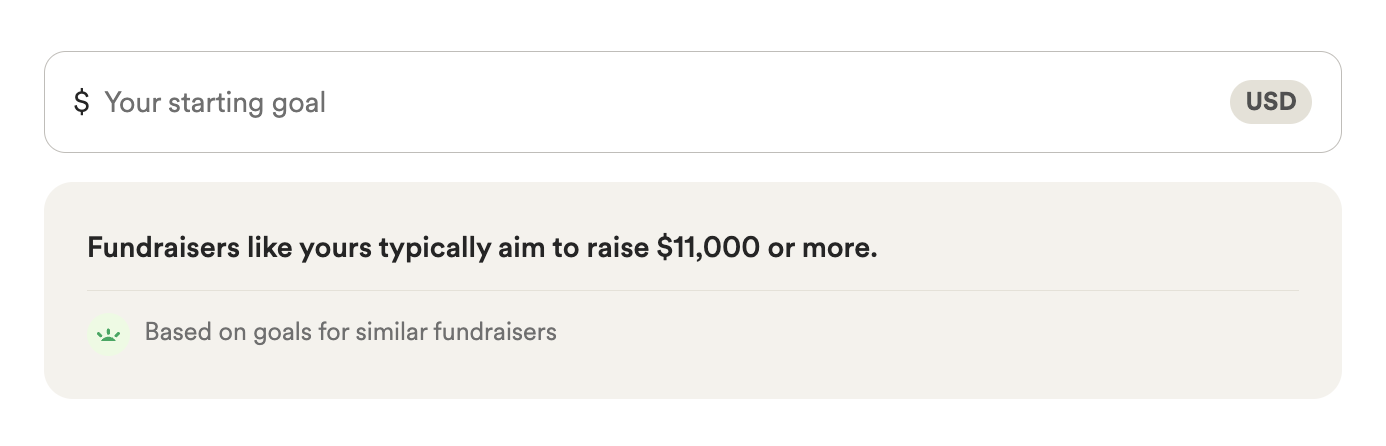Select the "$11,000" amount in the tip
Viewport: 1386px width, 446px height.
pyautogui.click(x=708, y=248)
